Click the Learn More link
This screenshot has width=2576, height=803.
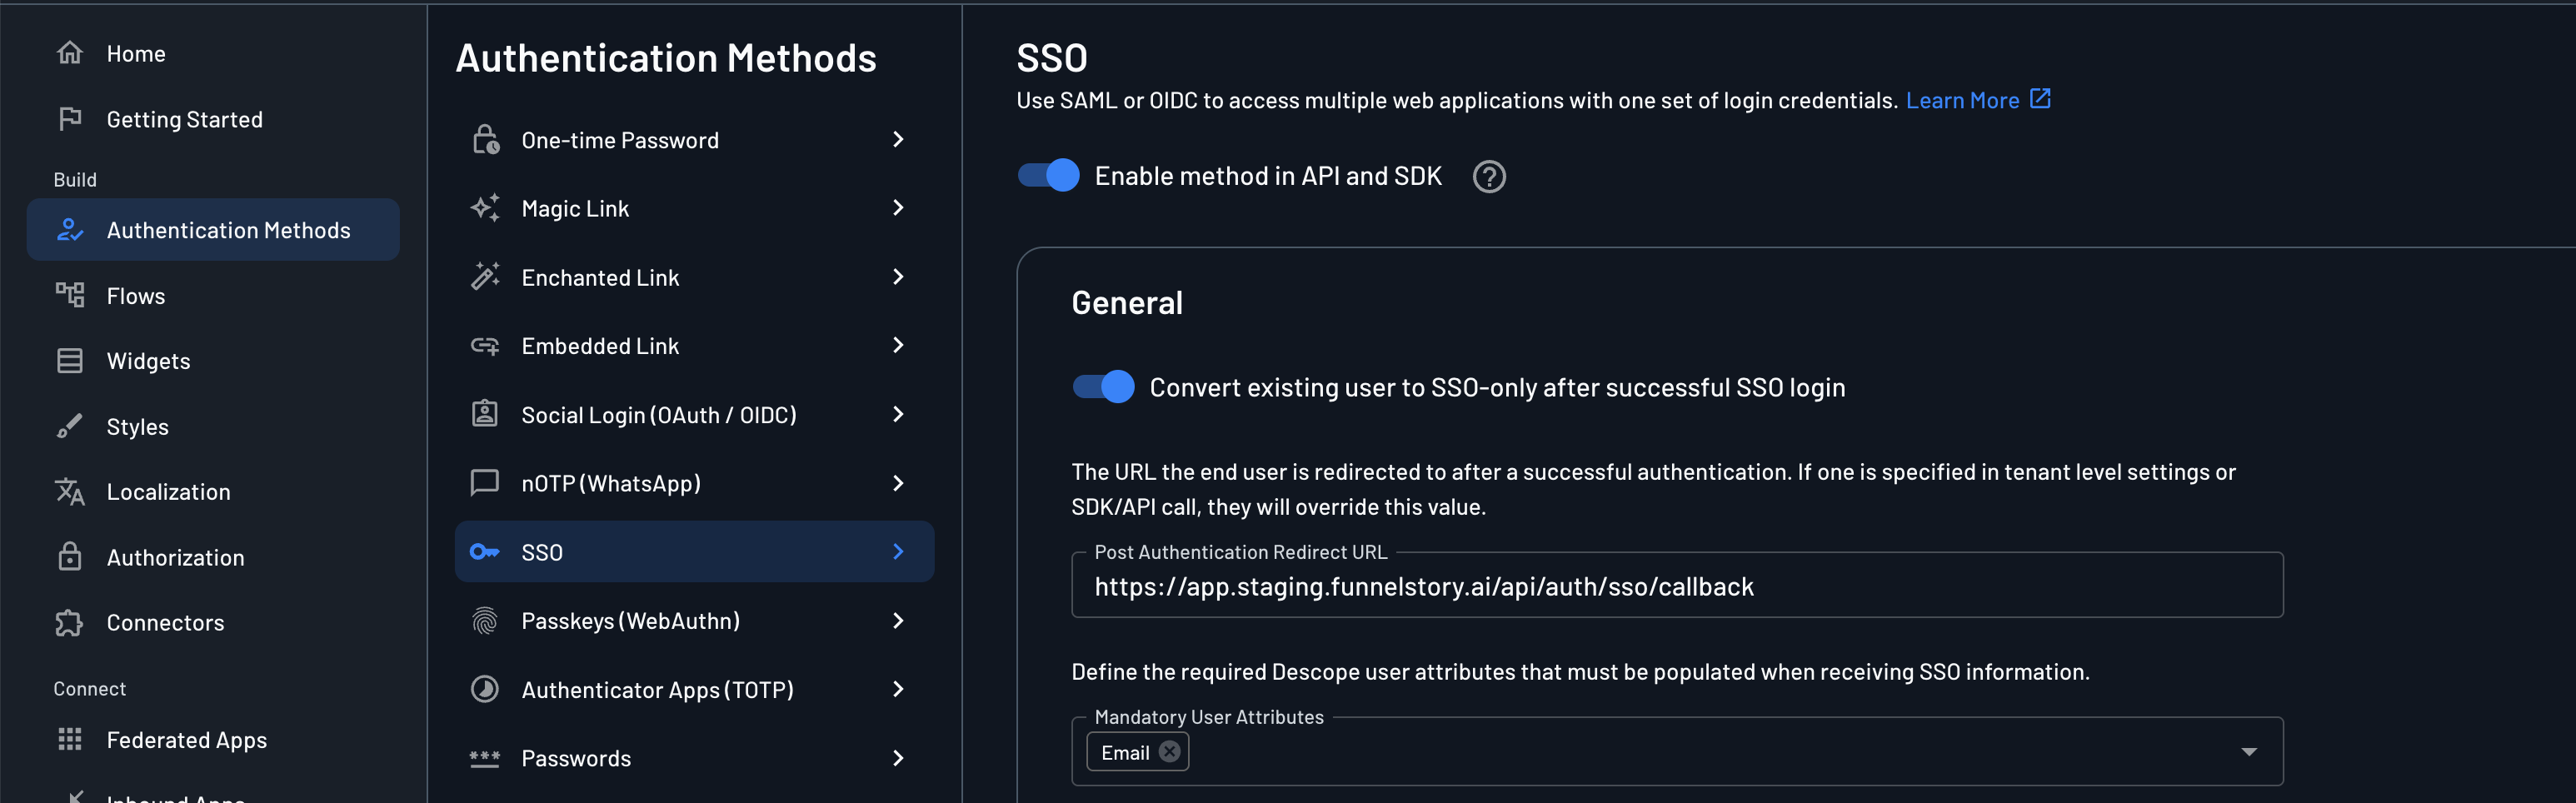click(1963, 100)
